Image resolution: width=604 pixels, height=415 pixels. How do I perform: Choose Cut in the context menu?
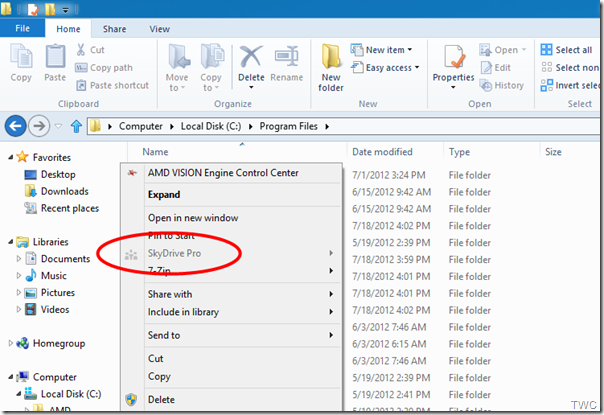231,359
